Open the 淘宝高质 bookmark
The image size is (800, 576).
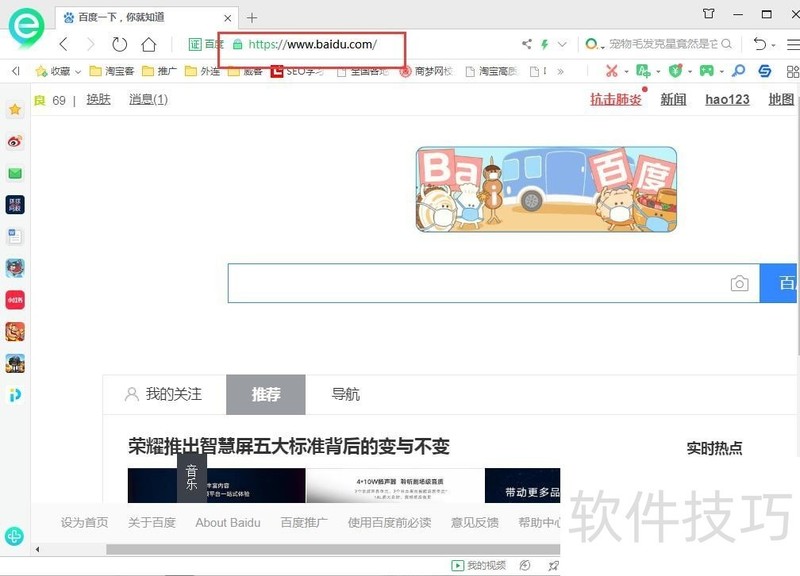pos(492,71)
